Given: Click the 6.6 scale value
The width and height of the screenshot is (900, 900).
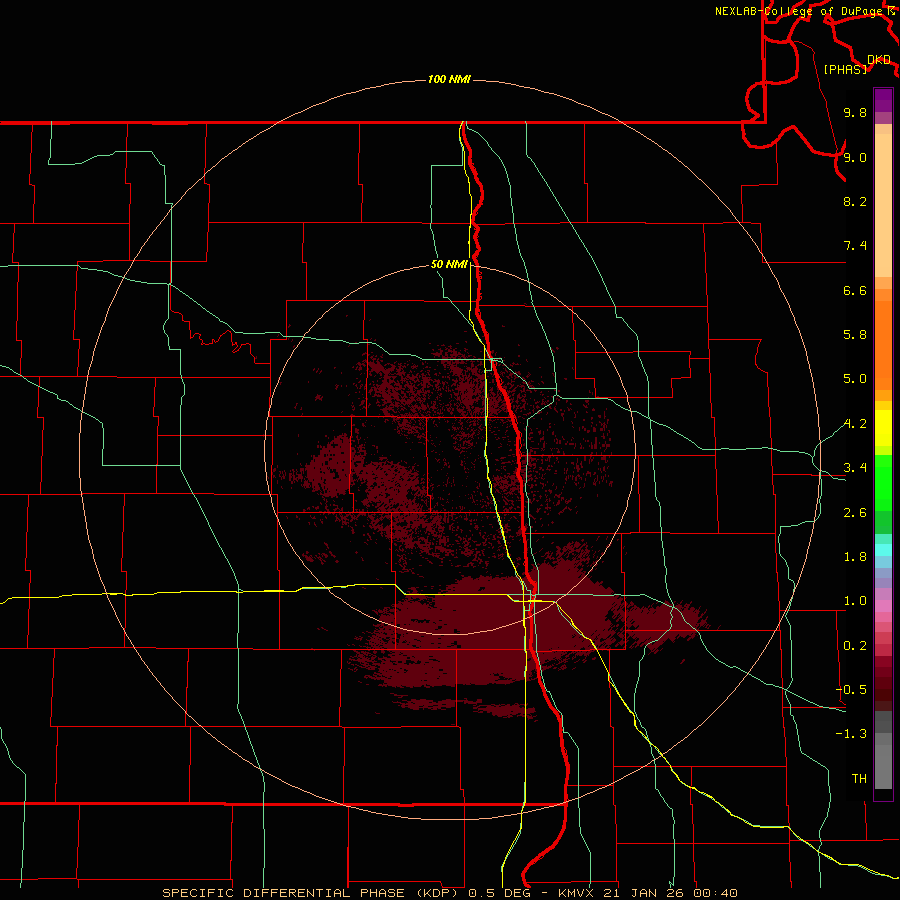Looking at the screenshot, I should click(855, 290).
